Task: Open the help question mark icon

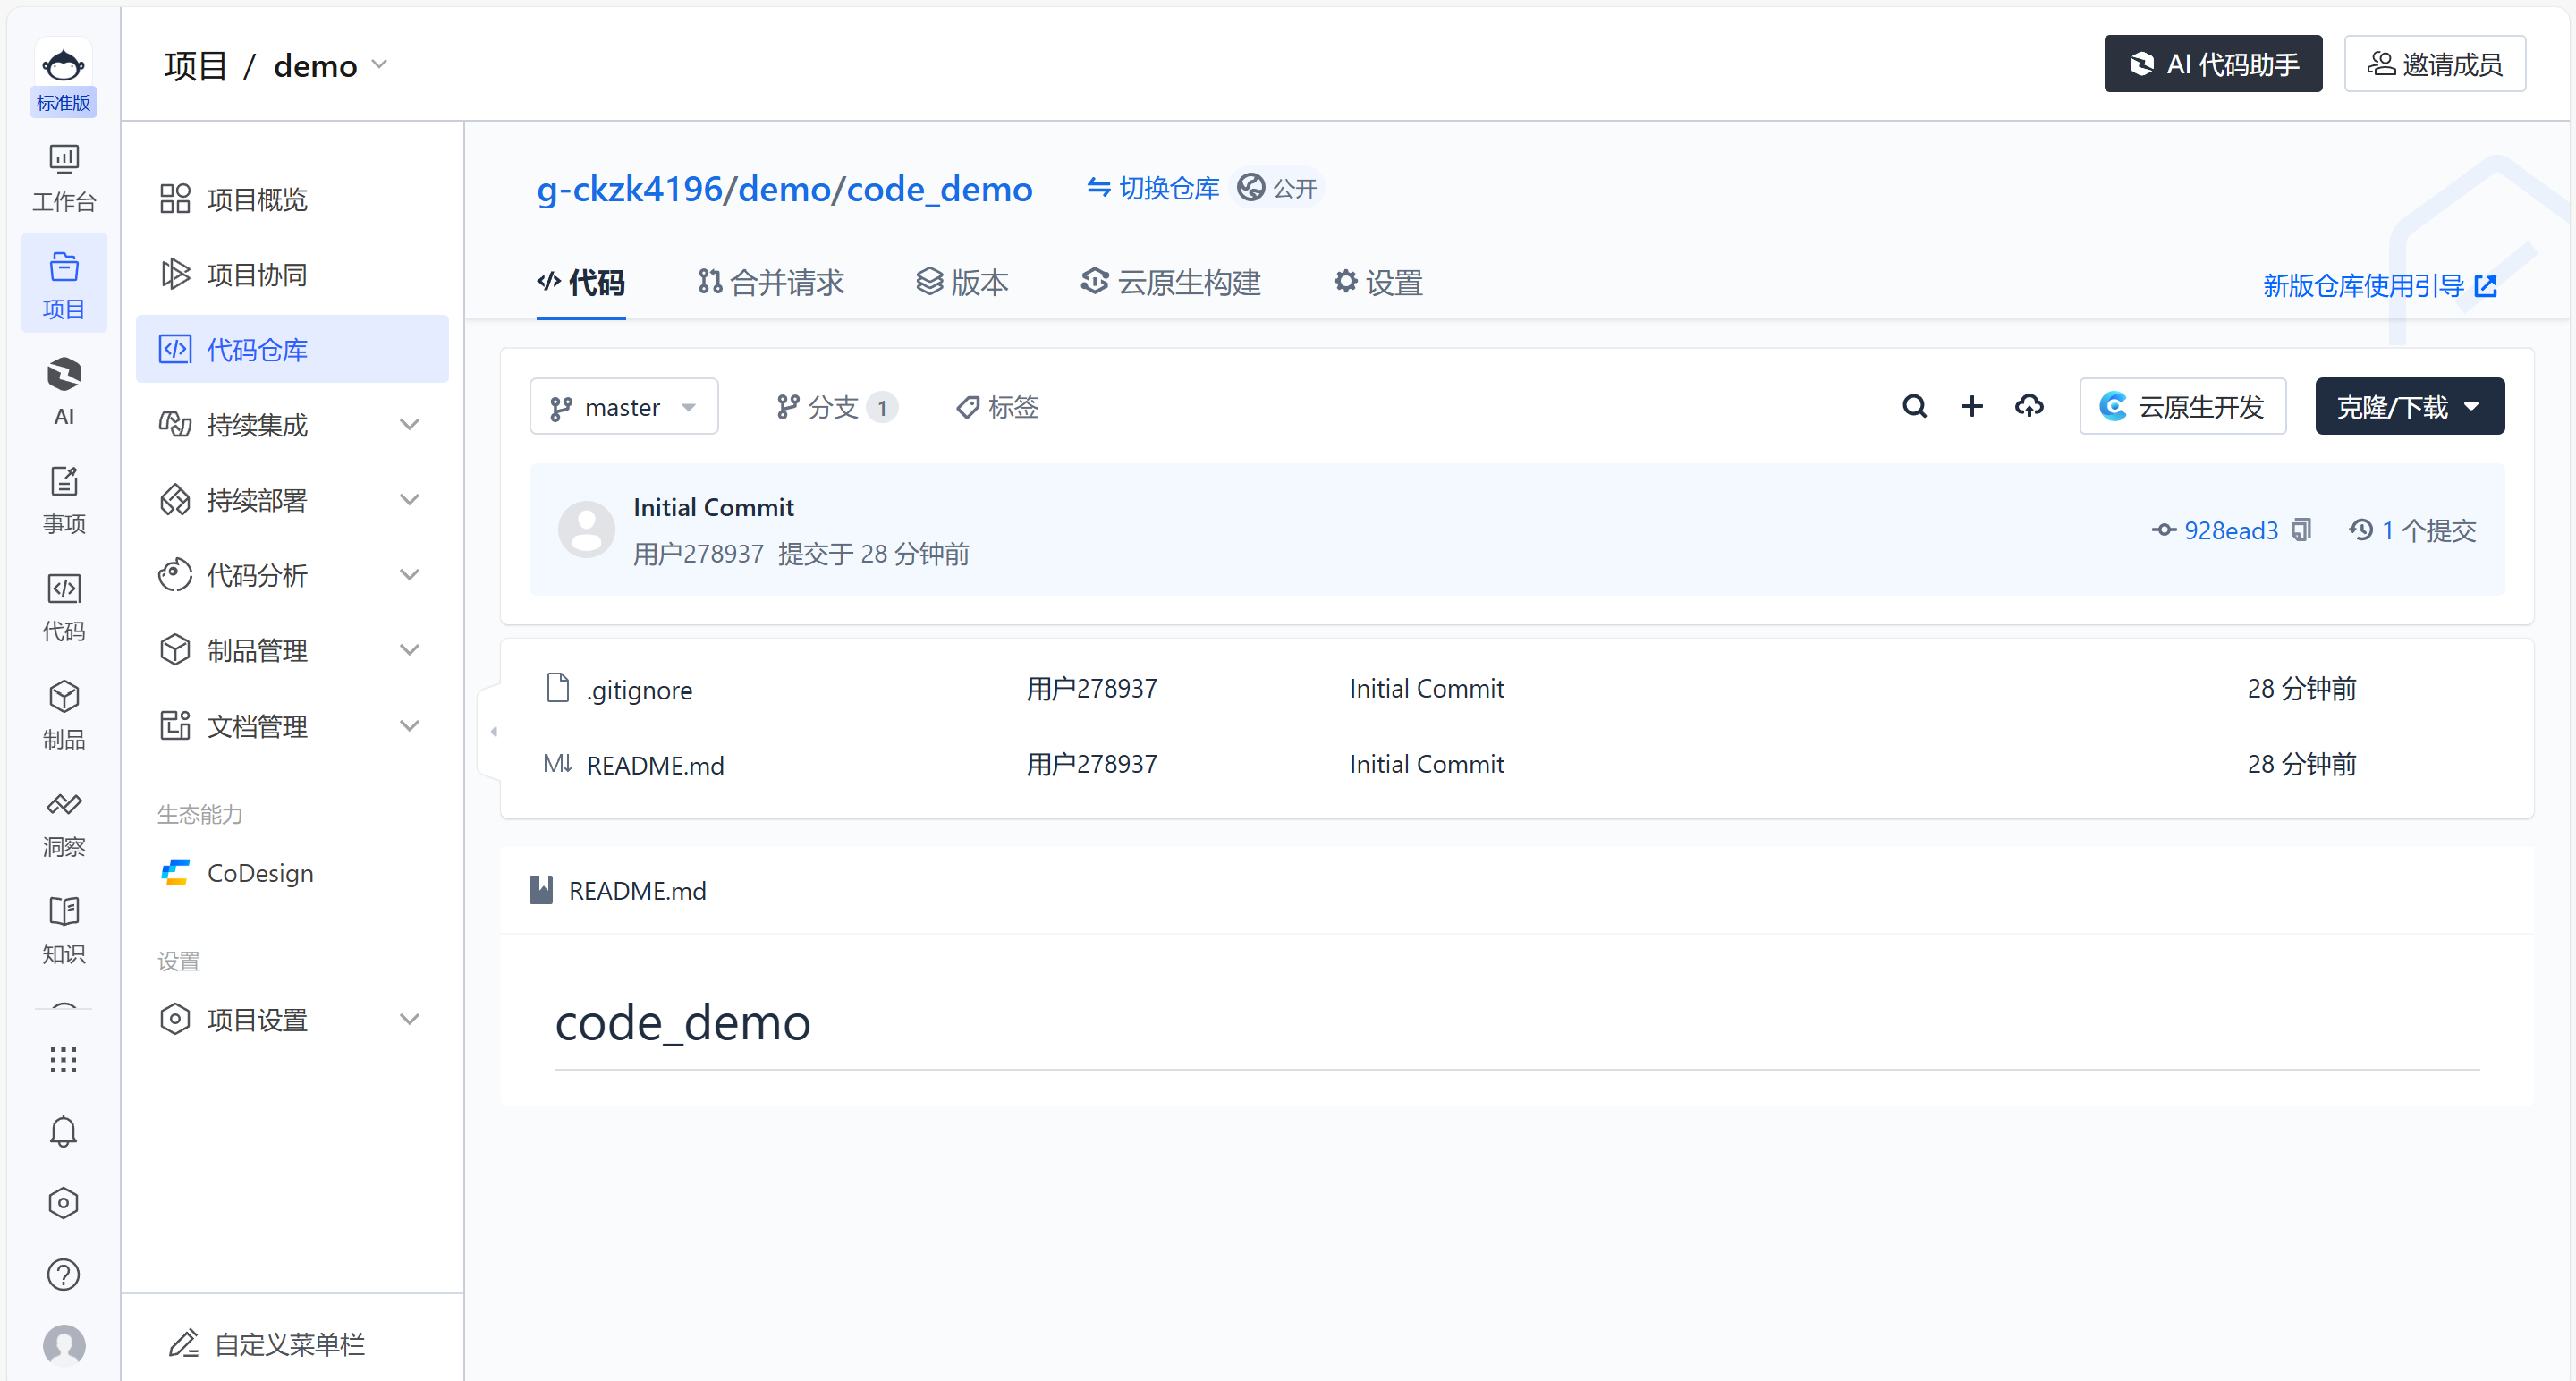Action: click(x=63, y=1274)
